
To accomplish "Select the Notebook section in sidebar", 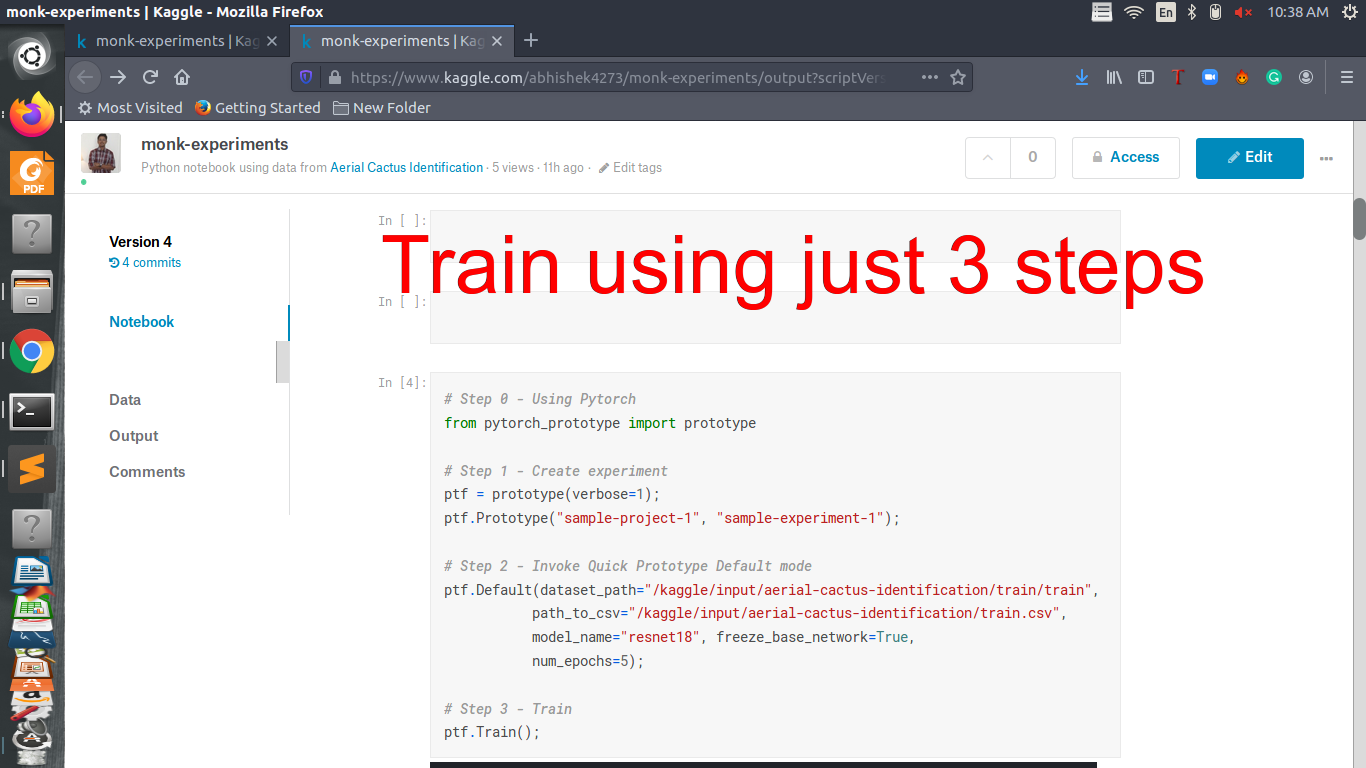I will 141,322.
